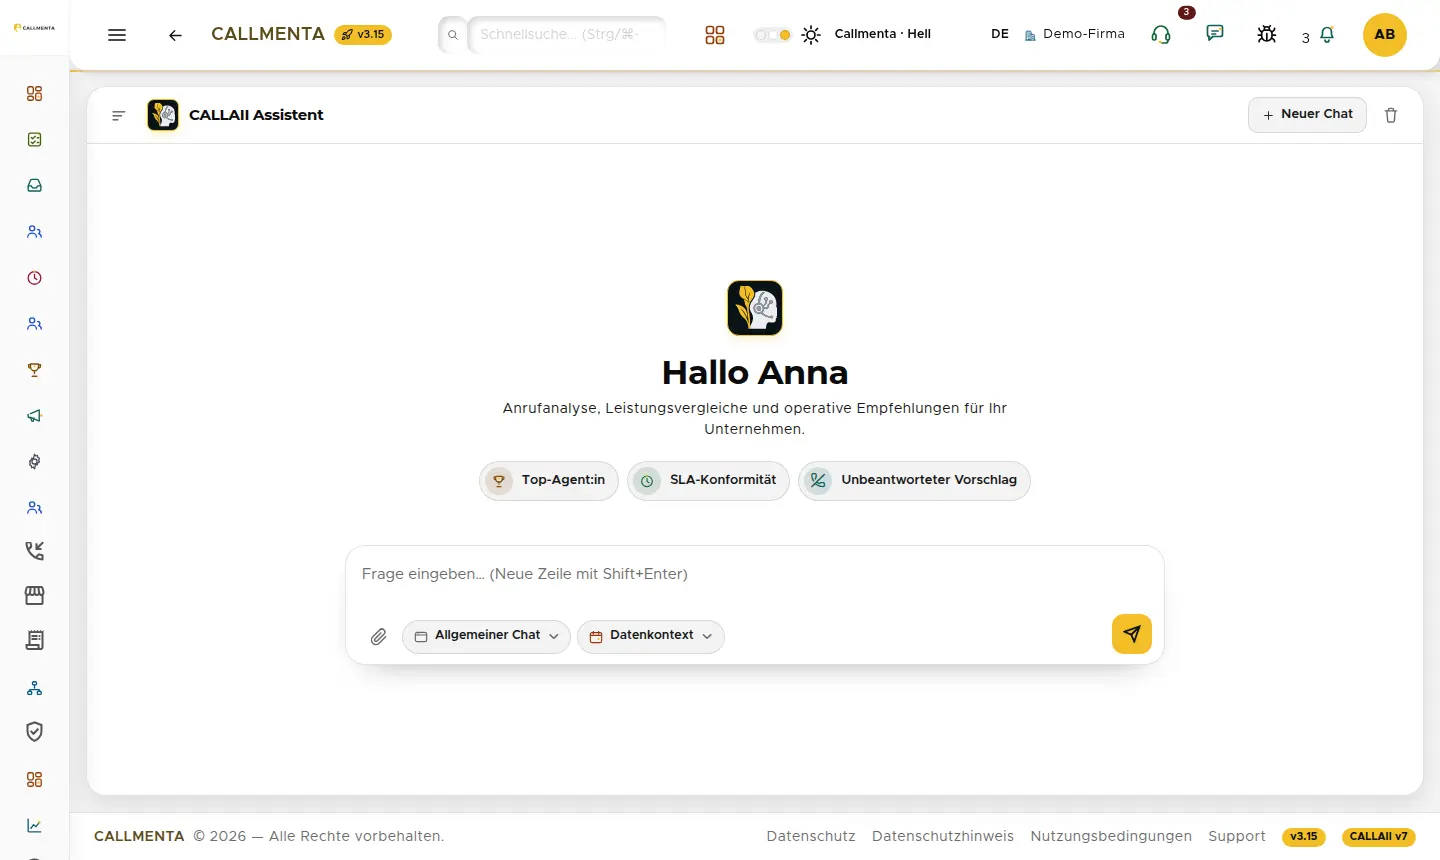Open users icon just above the trophy
This screenshot has width=1440, height=860.
(35, 324)
